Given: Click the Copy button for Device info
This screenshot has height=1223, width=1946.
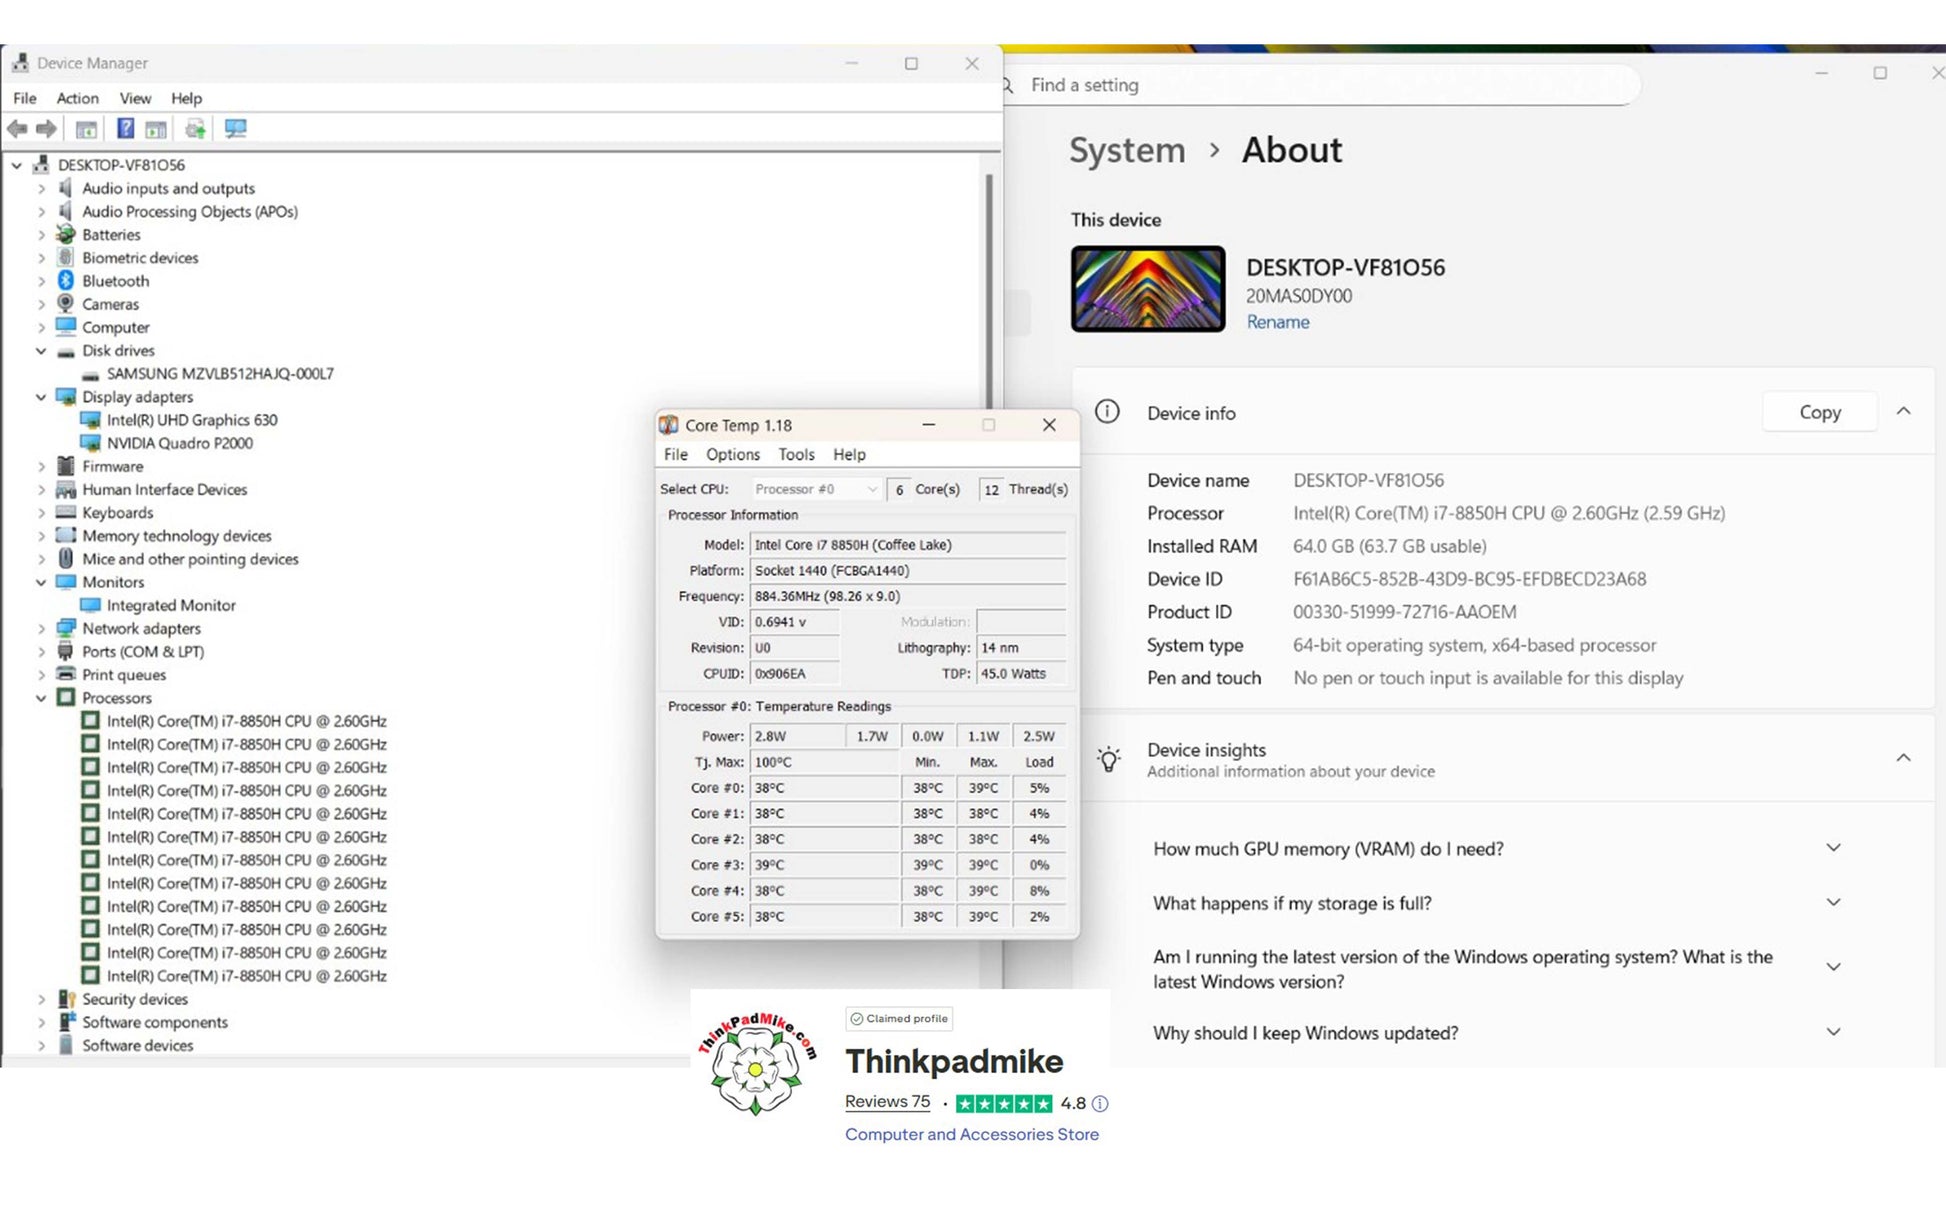Looking at the screenshot, I should click(x=1819, y=412).
